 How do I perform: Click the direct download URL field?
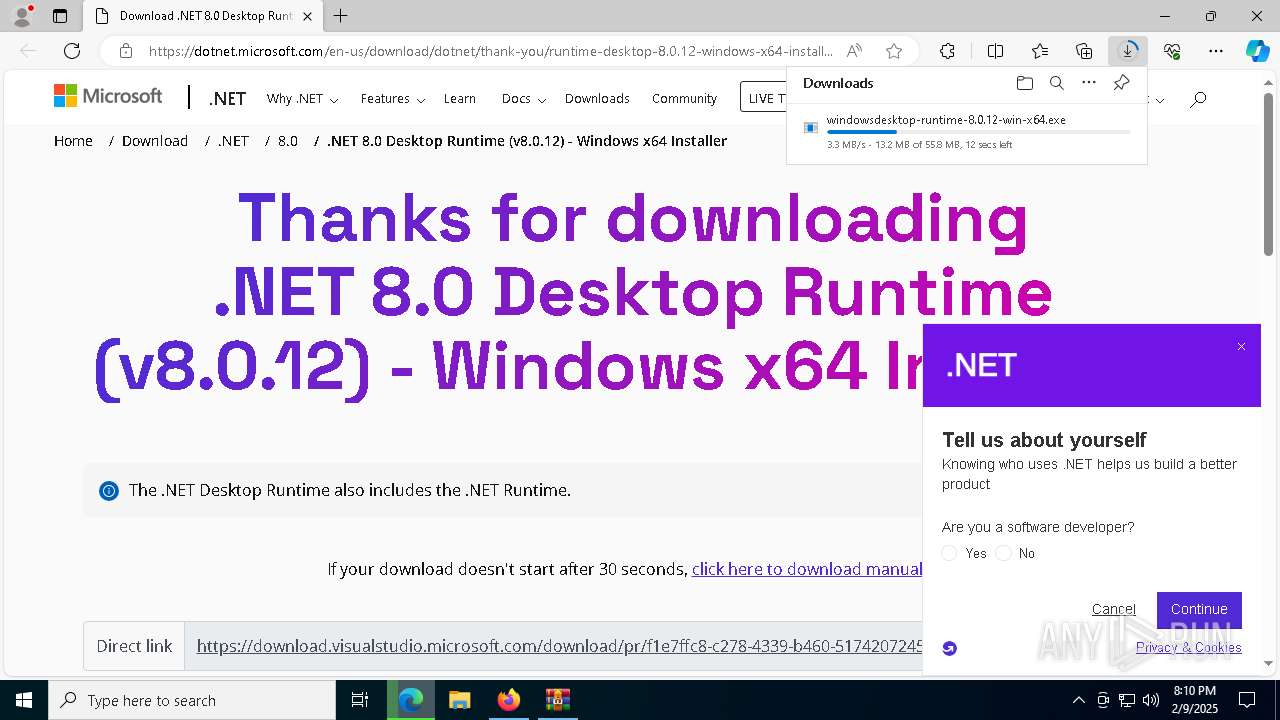(x=560, y=646)
